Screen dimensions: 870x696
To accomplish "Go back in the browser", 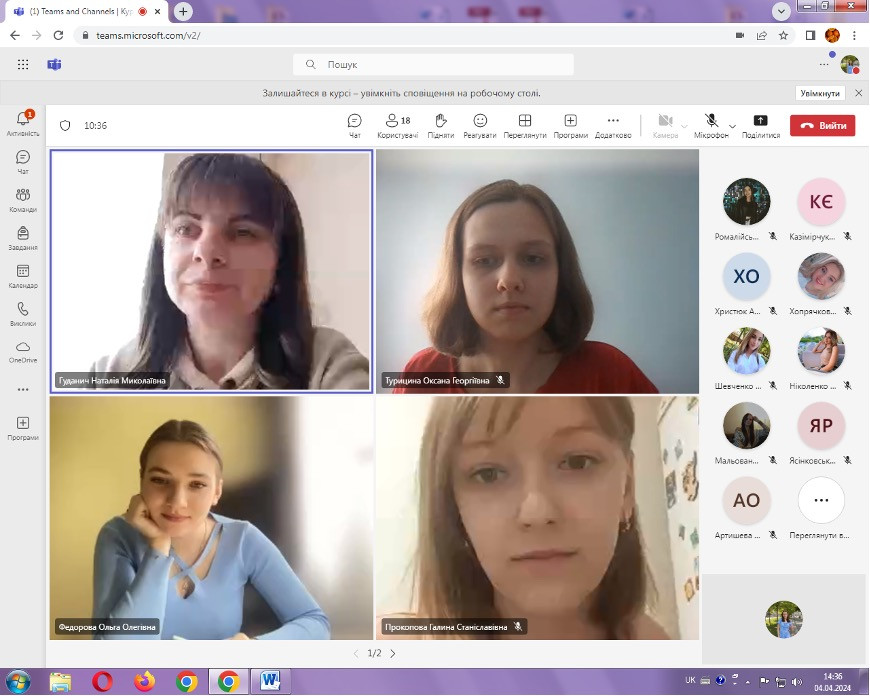I will 15,36.
